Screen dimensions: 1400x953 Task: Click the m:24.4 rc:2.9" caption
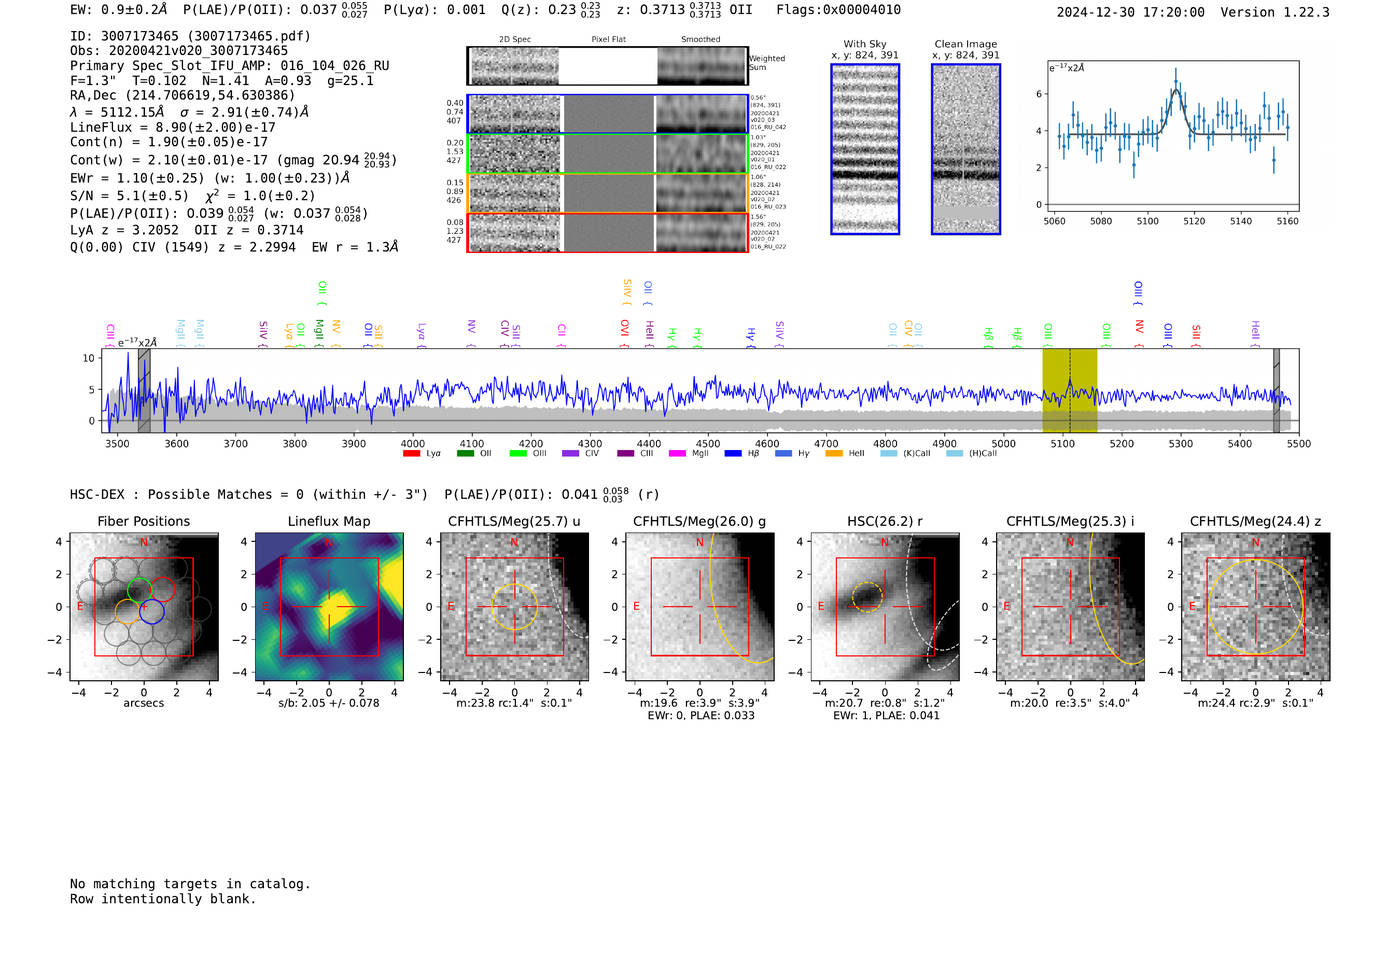click(1256, 703)
